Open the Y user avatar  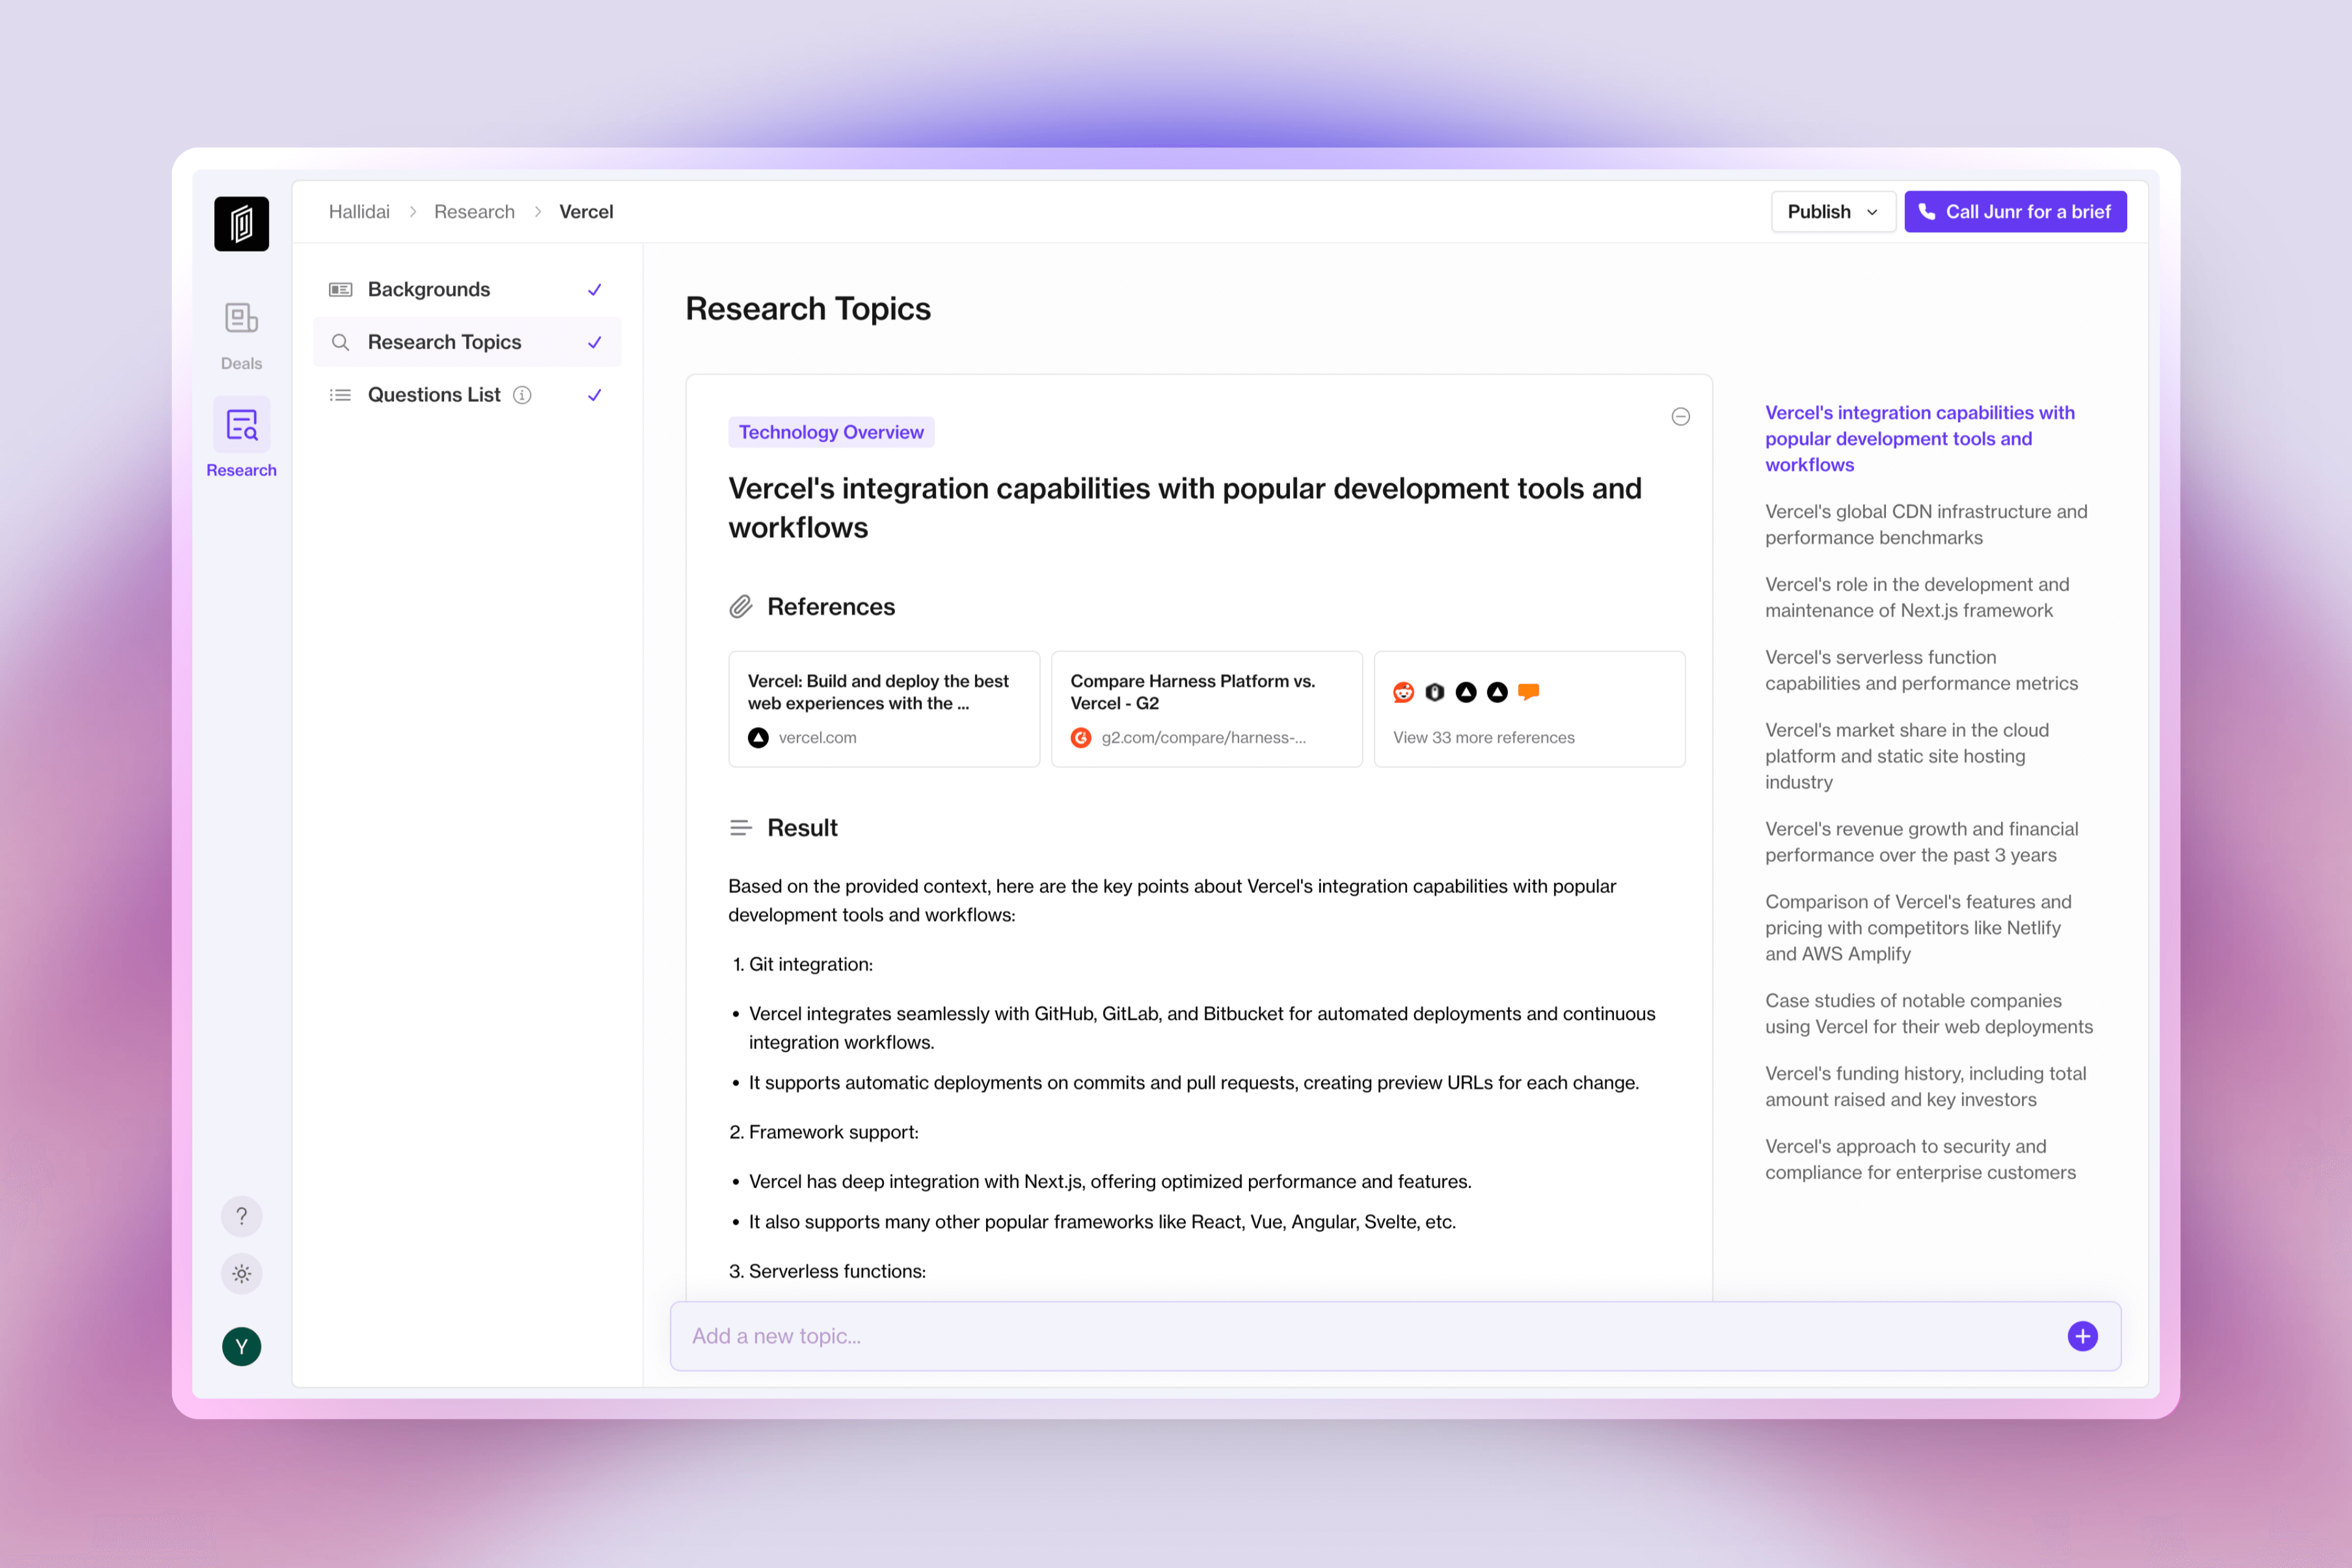point(241,1346)
